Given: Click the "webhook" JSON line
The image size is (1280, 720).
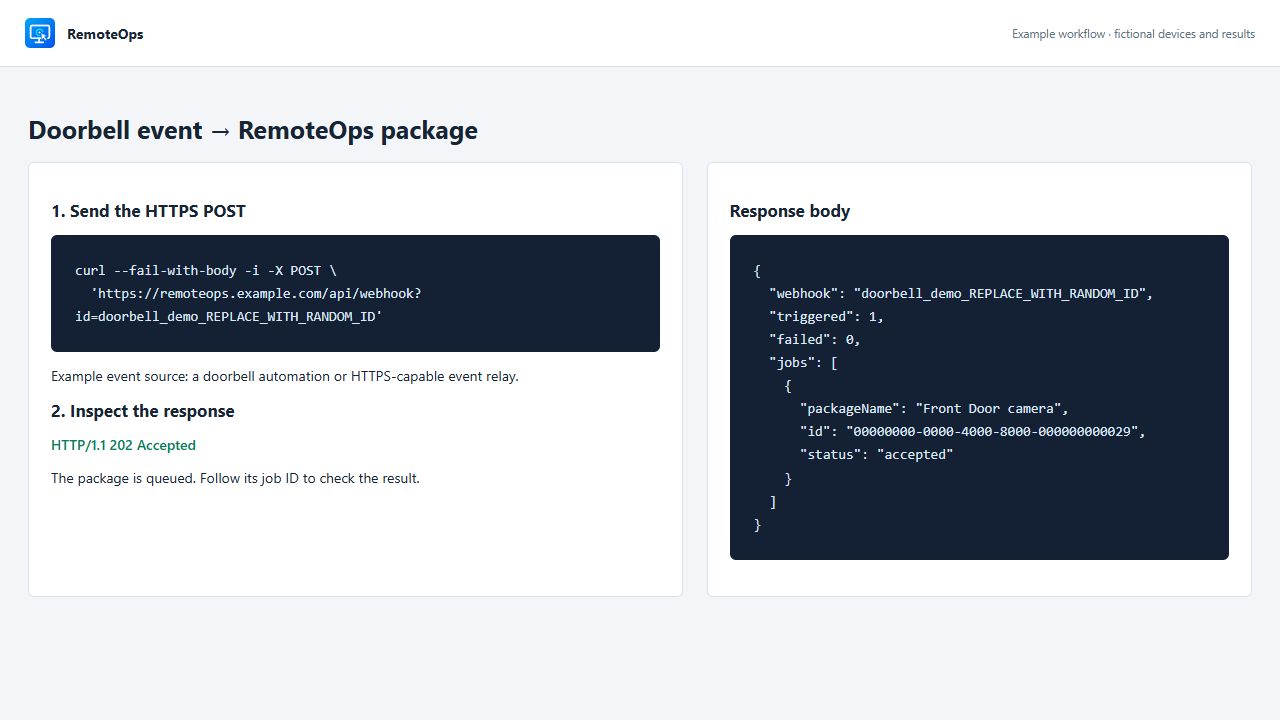Looking at the screenshot, I should [x=961, y=293].
